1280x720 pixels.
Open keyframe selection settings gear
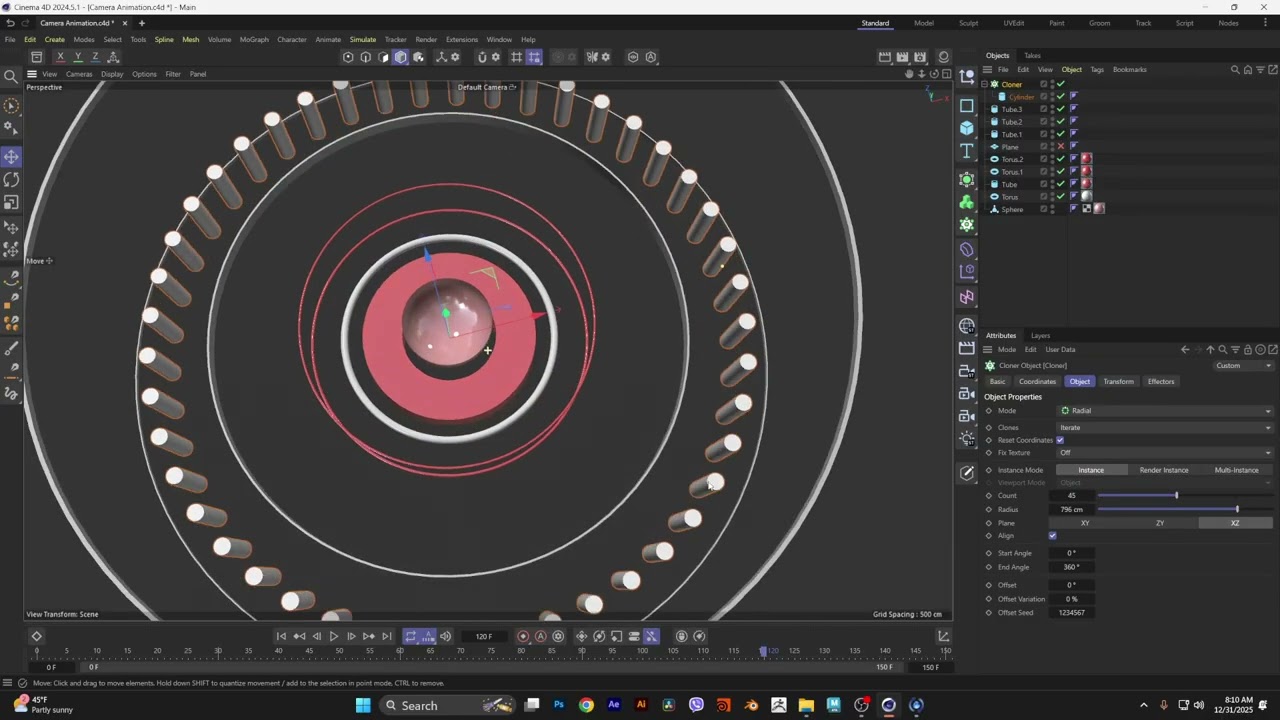pyautogui.click(x=558, y=636)
